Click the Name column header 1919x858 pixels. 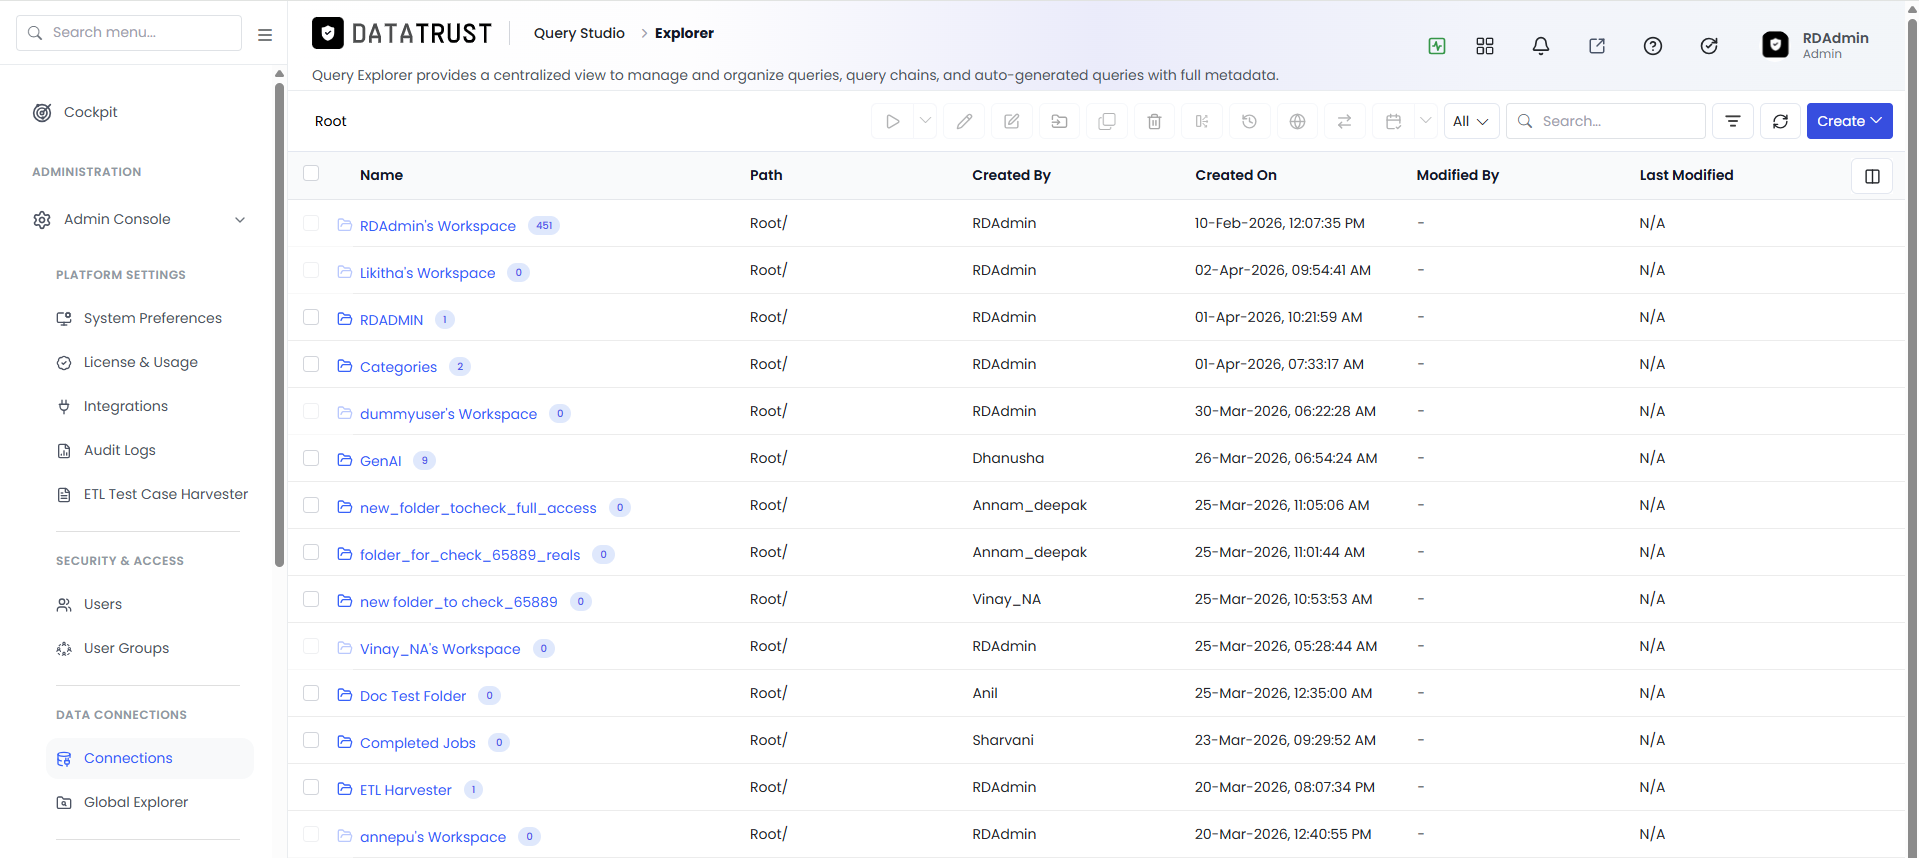[381, 175]
